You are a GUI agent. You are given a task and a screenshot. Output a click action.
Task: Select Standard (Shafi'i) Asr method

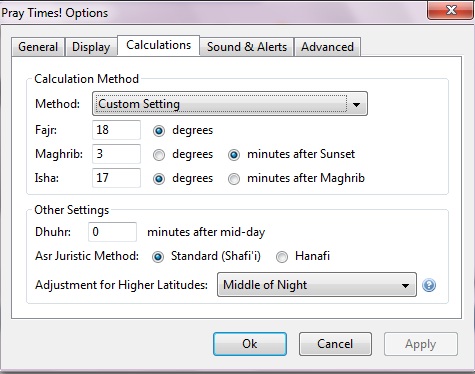coord(158,257)
